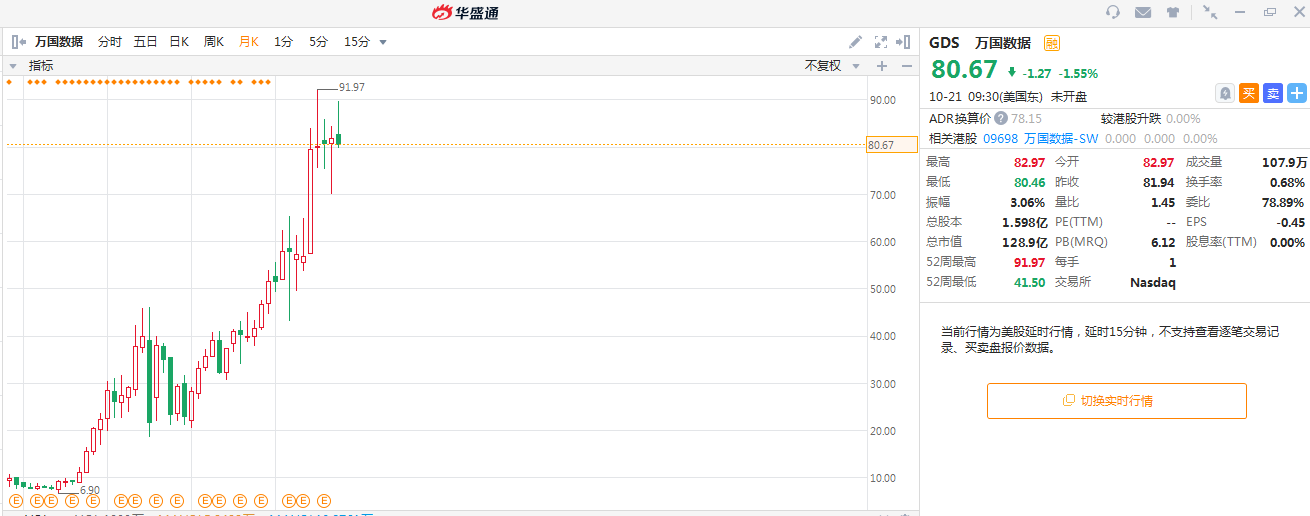This screenshot has width=1310, height=516.
Task: Click the 80.67 current price tag on axis
Action: [892, 146]
